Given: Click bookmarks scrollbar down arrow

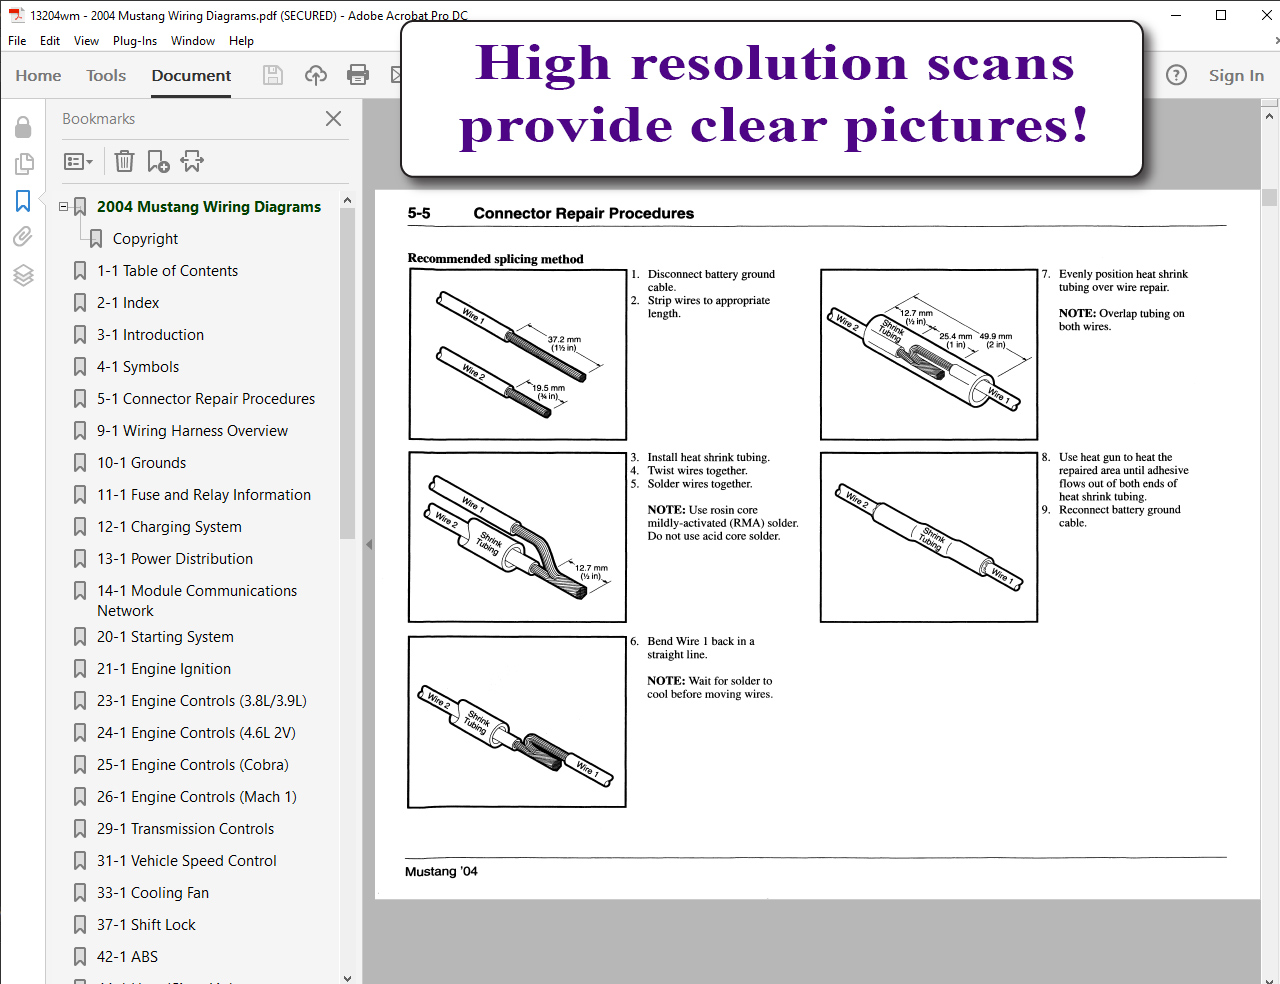Looking at the screenshot, I should (x=347, y=977).
